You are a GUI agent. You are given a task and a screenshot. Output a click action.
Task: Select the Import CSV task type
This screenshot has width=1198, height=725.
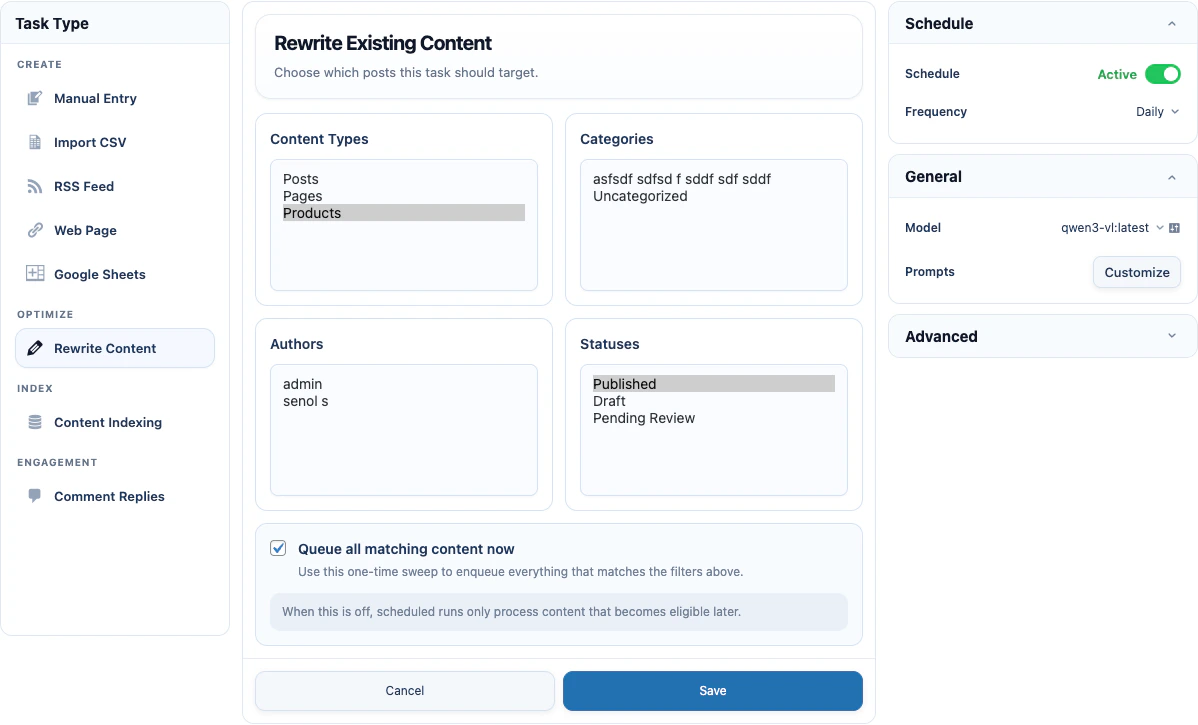(x=115, y=142)
